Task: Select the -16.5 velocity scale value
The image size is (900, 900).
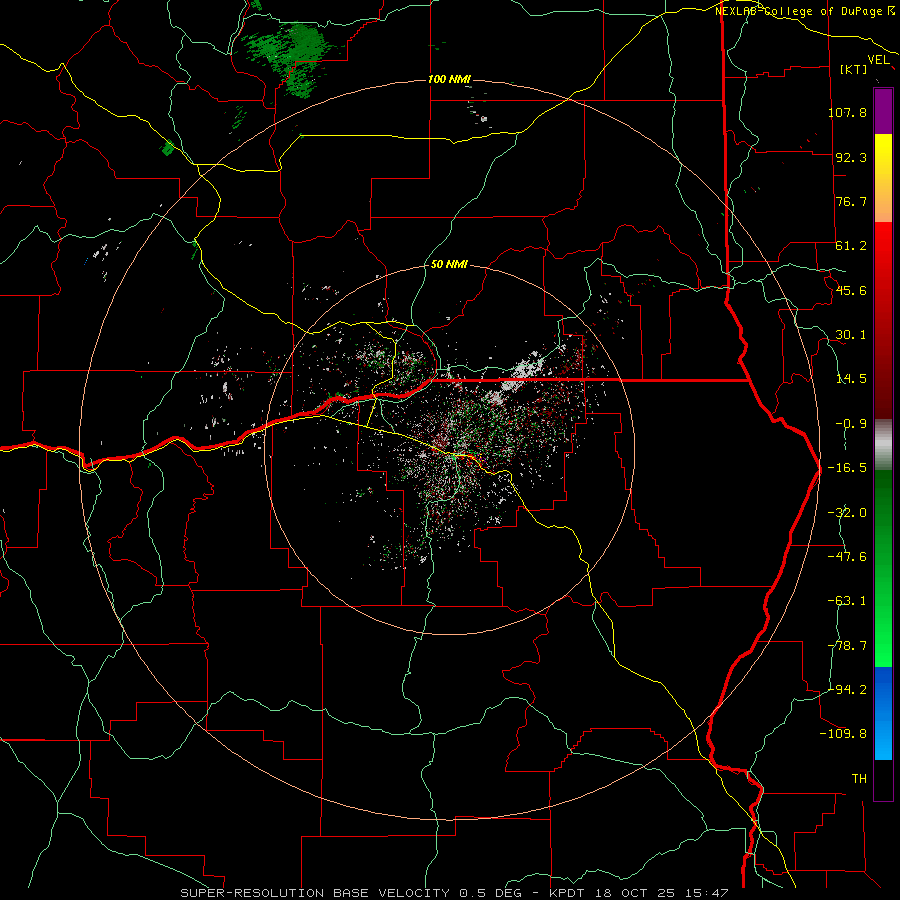Action: (x=847, y=468)
